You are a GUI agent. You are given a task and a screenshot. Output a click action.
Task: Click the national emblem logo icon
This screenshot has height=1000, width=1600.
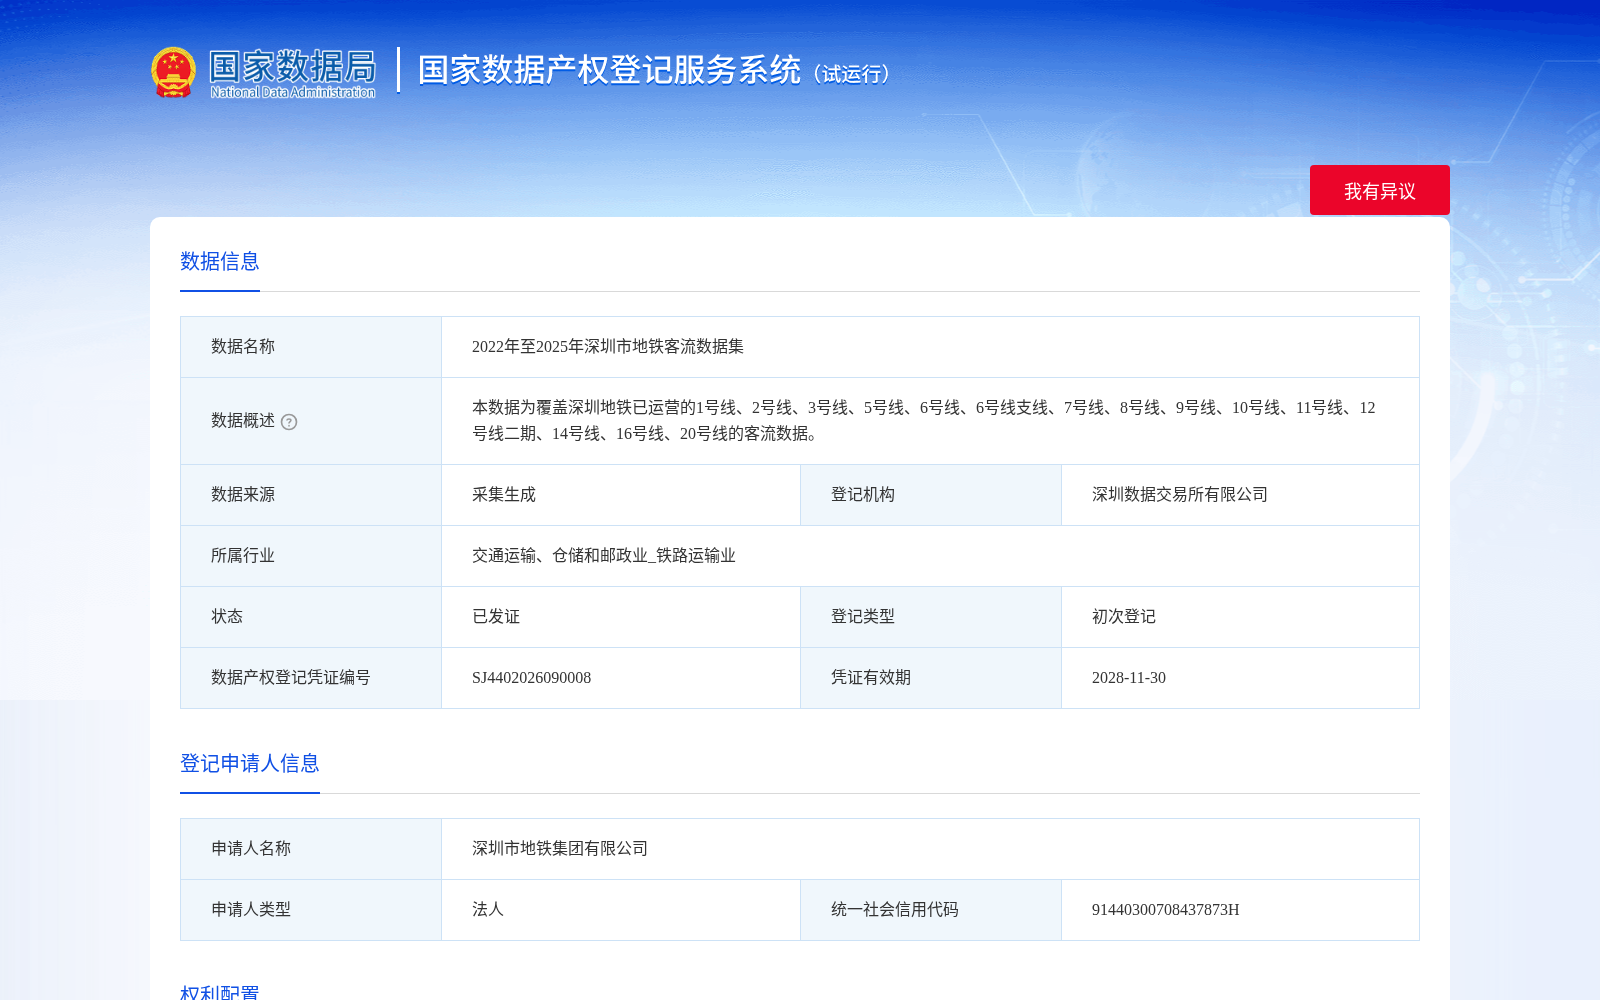coord(173,72)
